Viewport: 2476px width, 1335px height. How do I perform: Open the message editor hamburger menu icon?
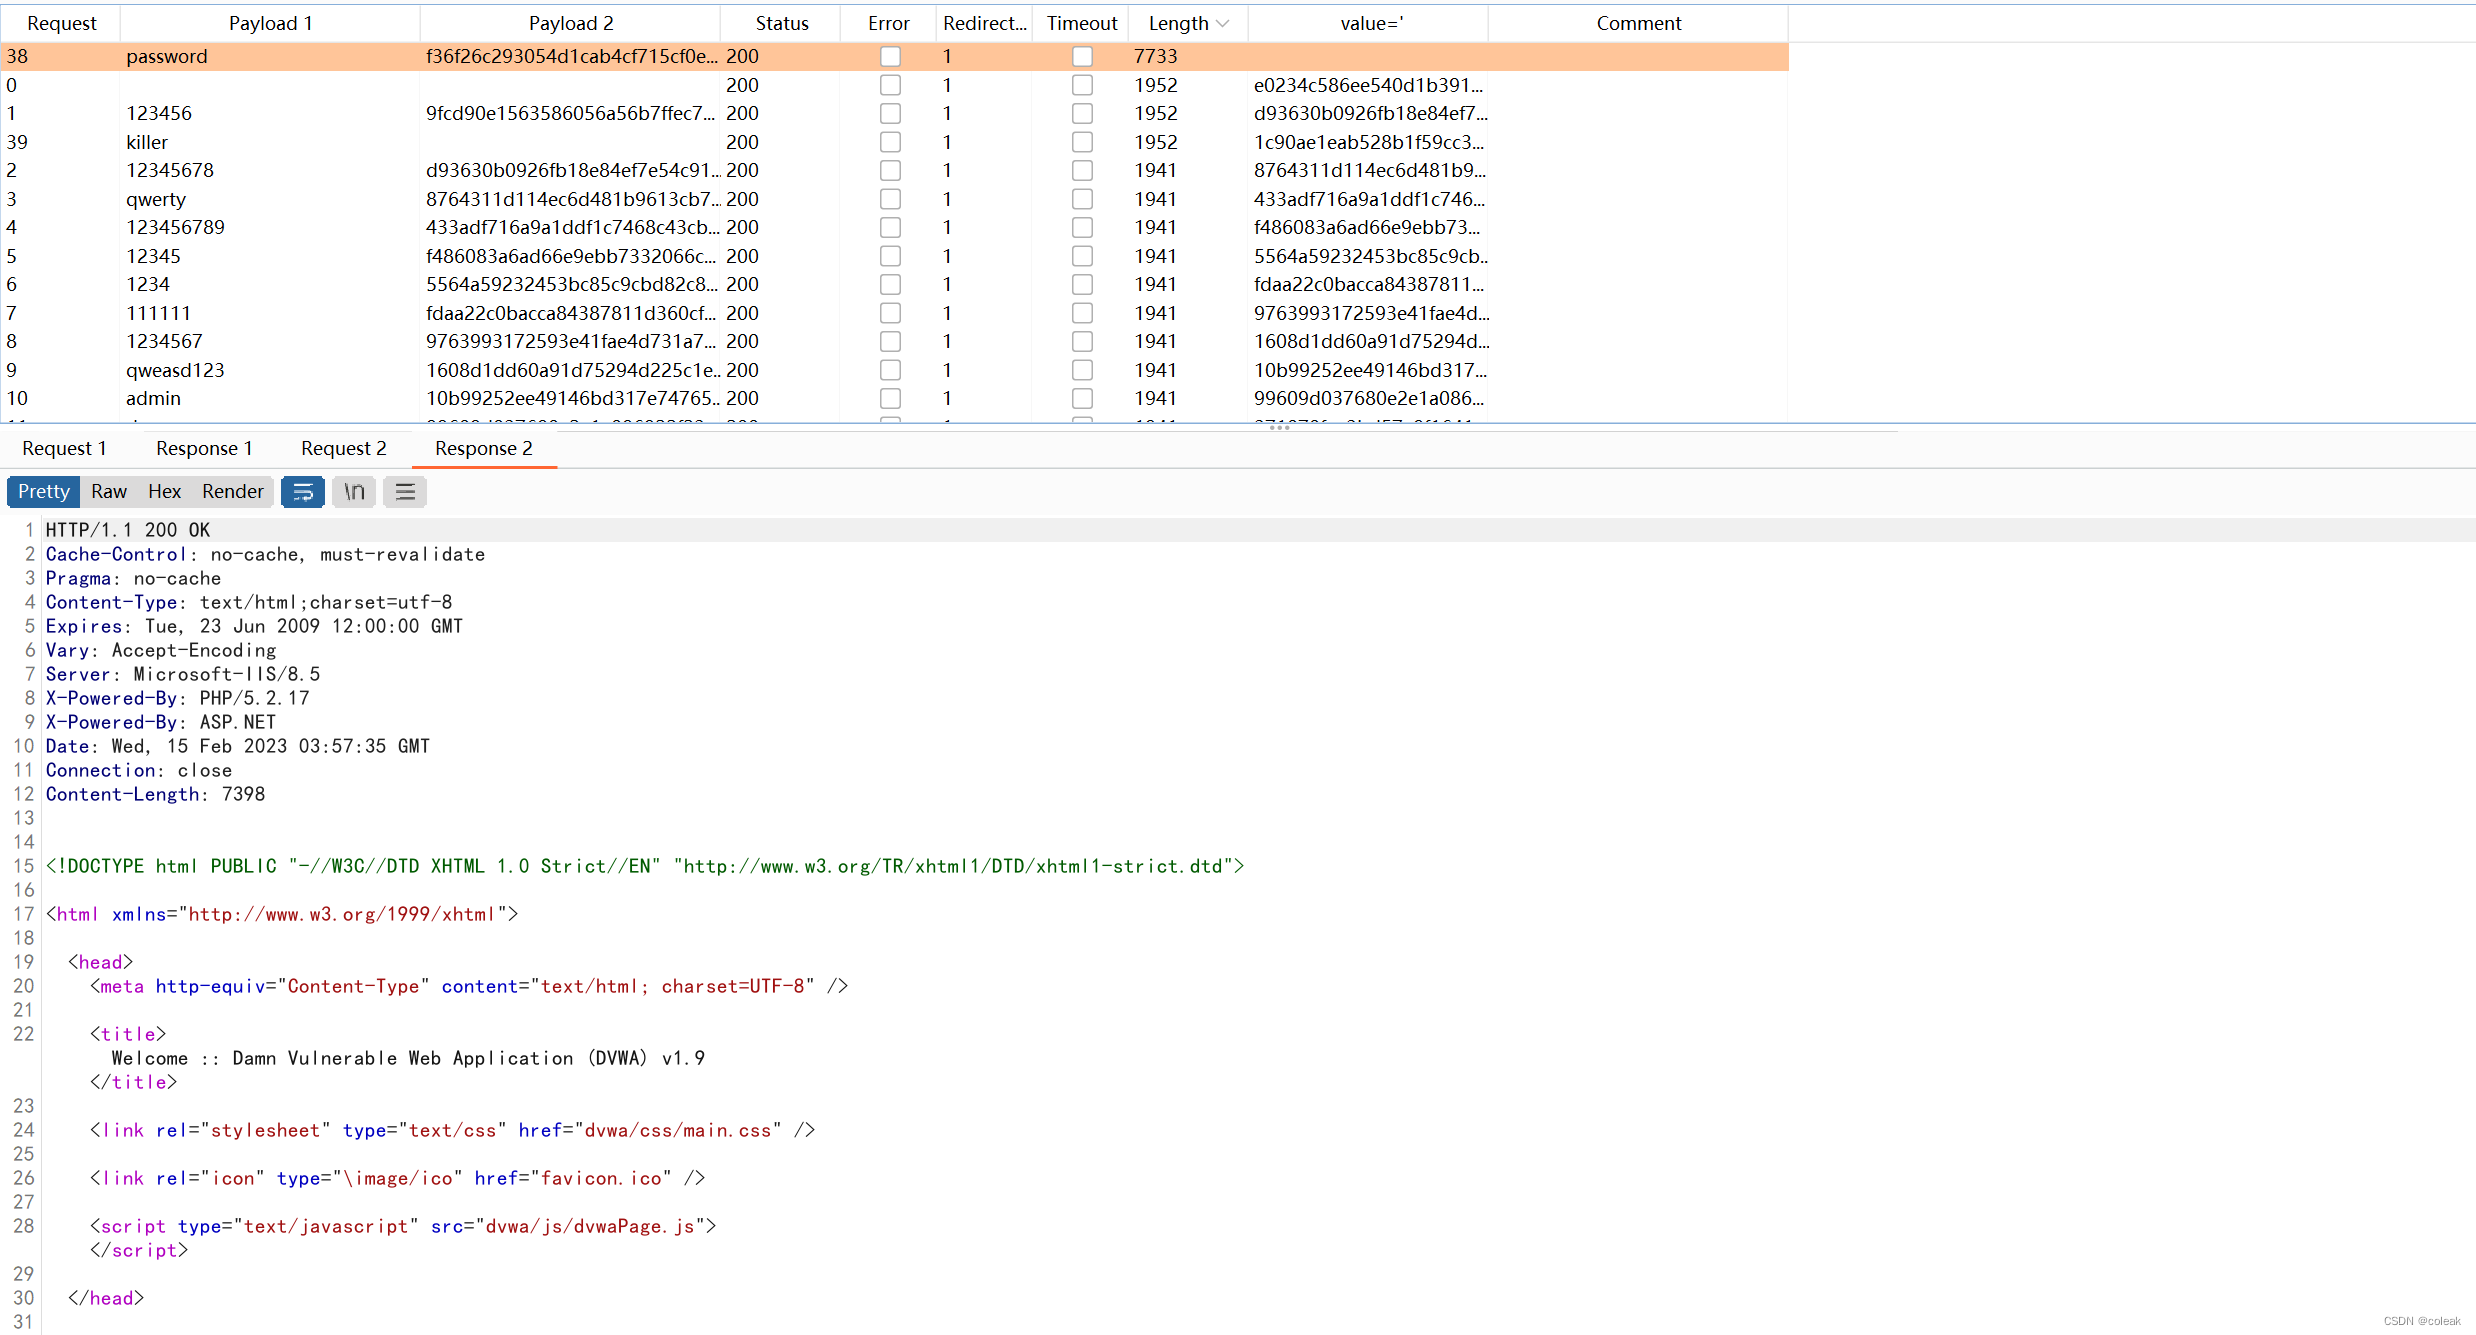405,492
